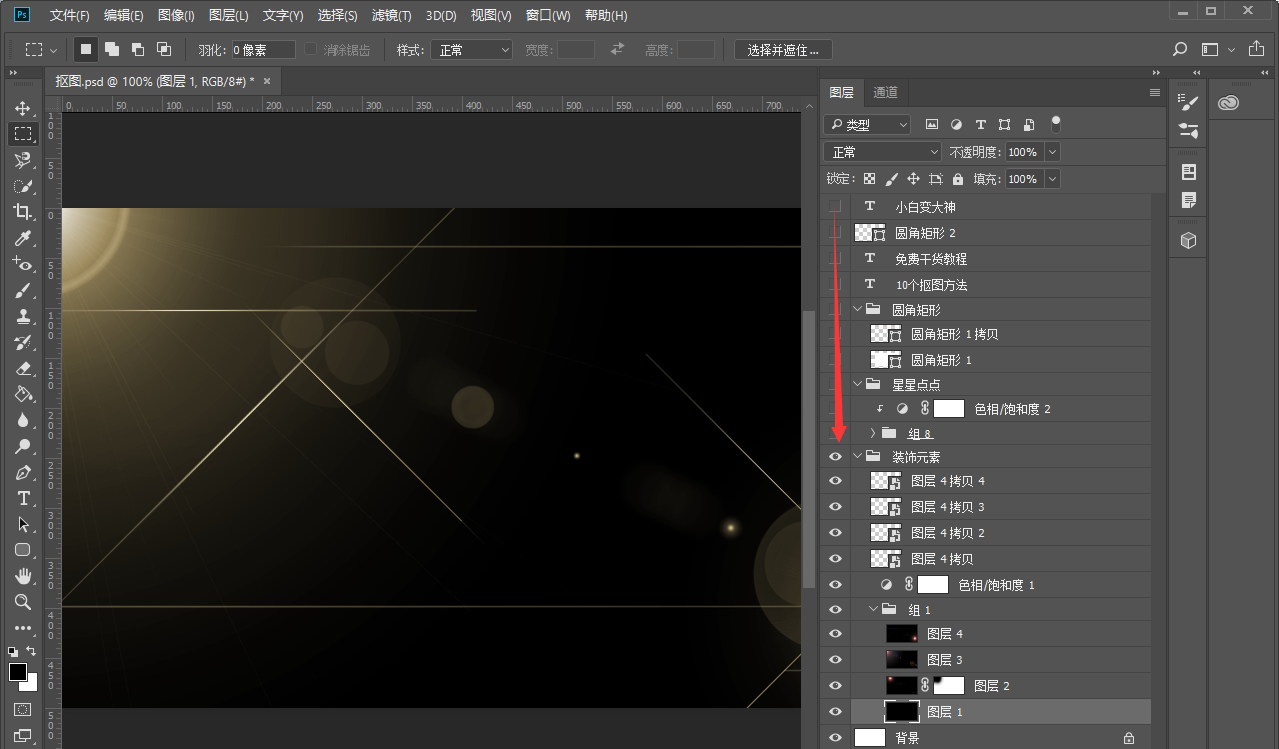Select the Path Selection tool
The height and width of the screenshot is (749, 1279).
tap(22, 524)
